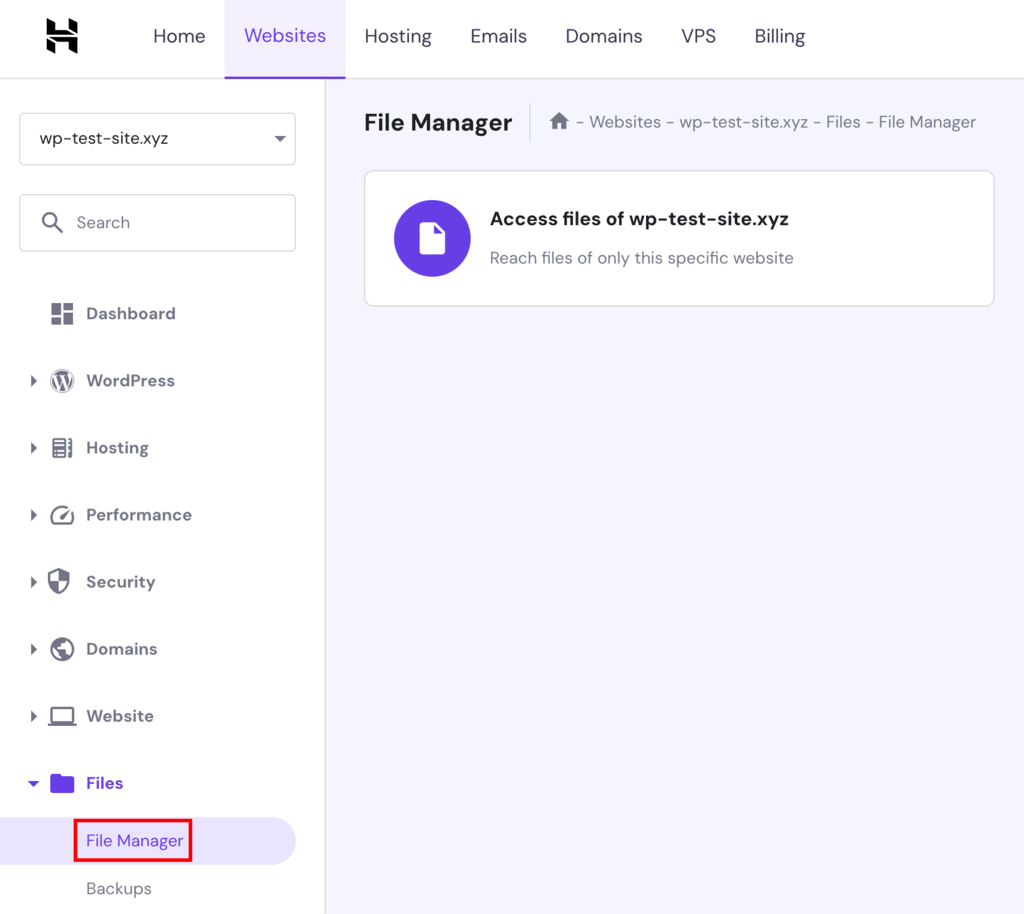The width and height of the screenshot is (1024, 914).
Task: Click the purple file document icon
Action: coord(432,238)
